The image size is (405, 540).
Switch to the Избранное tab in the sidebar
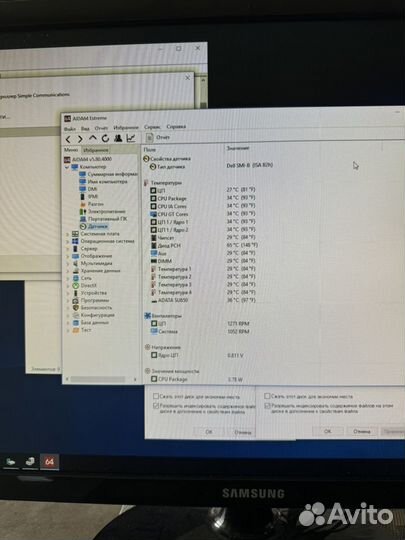(96, 150)
